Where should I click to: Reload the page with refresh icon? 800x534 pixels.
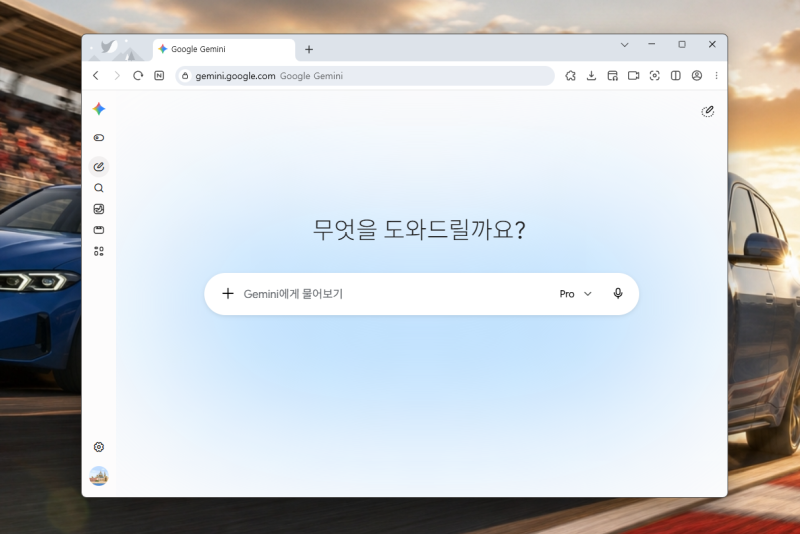(138, 75)
